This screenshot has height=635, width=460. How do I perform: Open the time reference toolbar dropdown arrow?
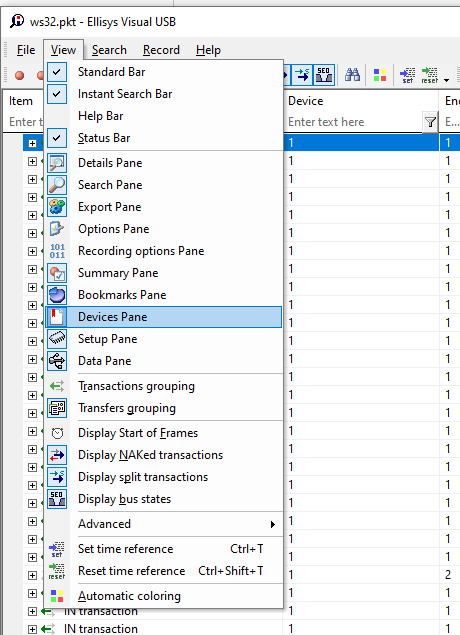[446, 80]
